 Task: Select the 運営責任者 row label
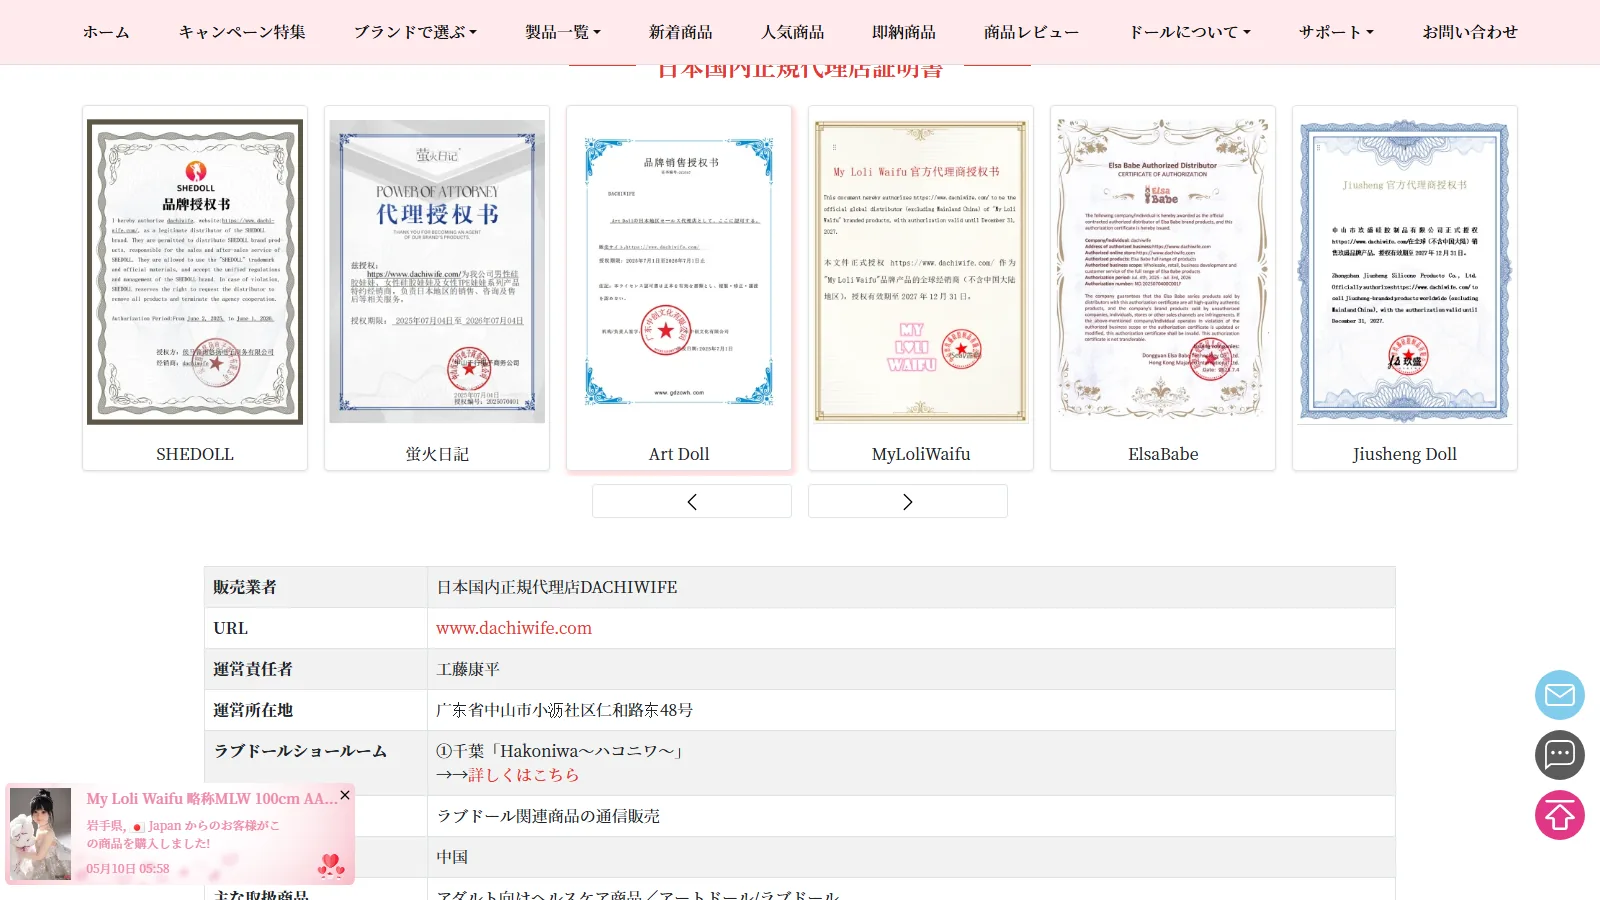tap(253, 669)
